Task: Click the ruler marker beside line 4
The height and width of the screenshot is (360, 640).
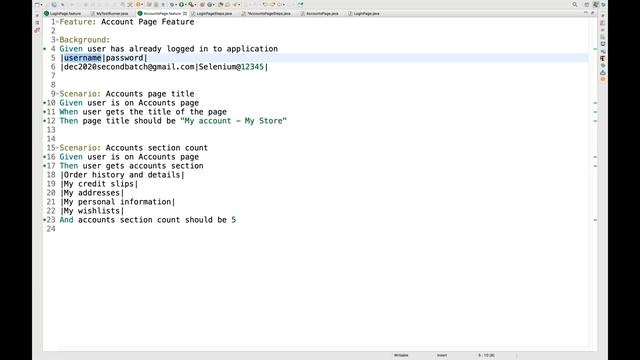Action: (x=44, y=49)
